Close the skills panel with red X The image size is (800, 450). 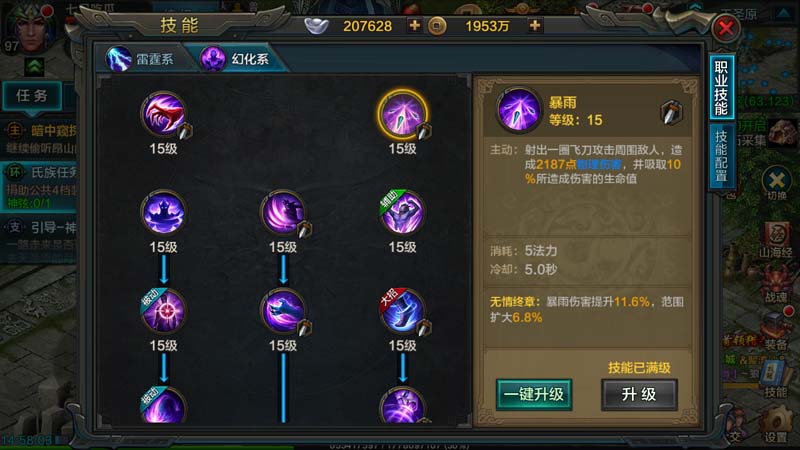coord(726,29)
